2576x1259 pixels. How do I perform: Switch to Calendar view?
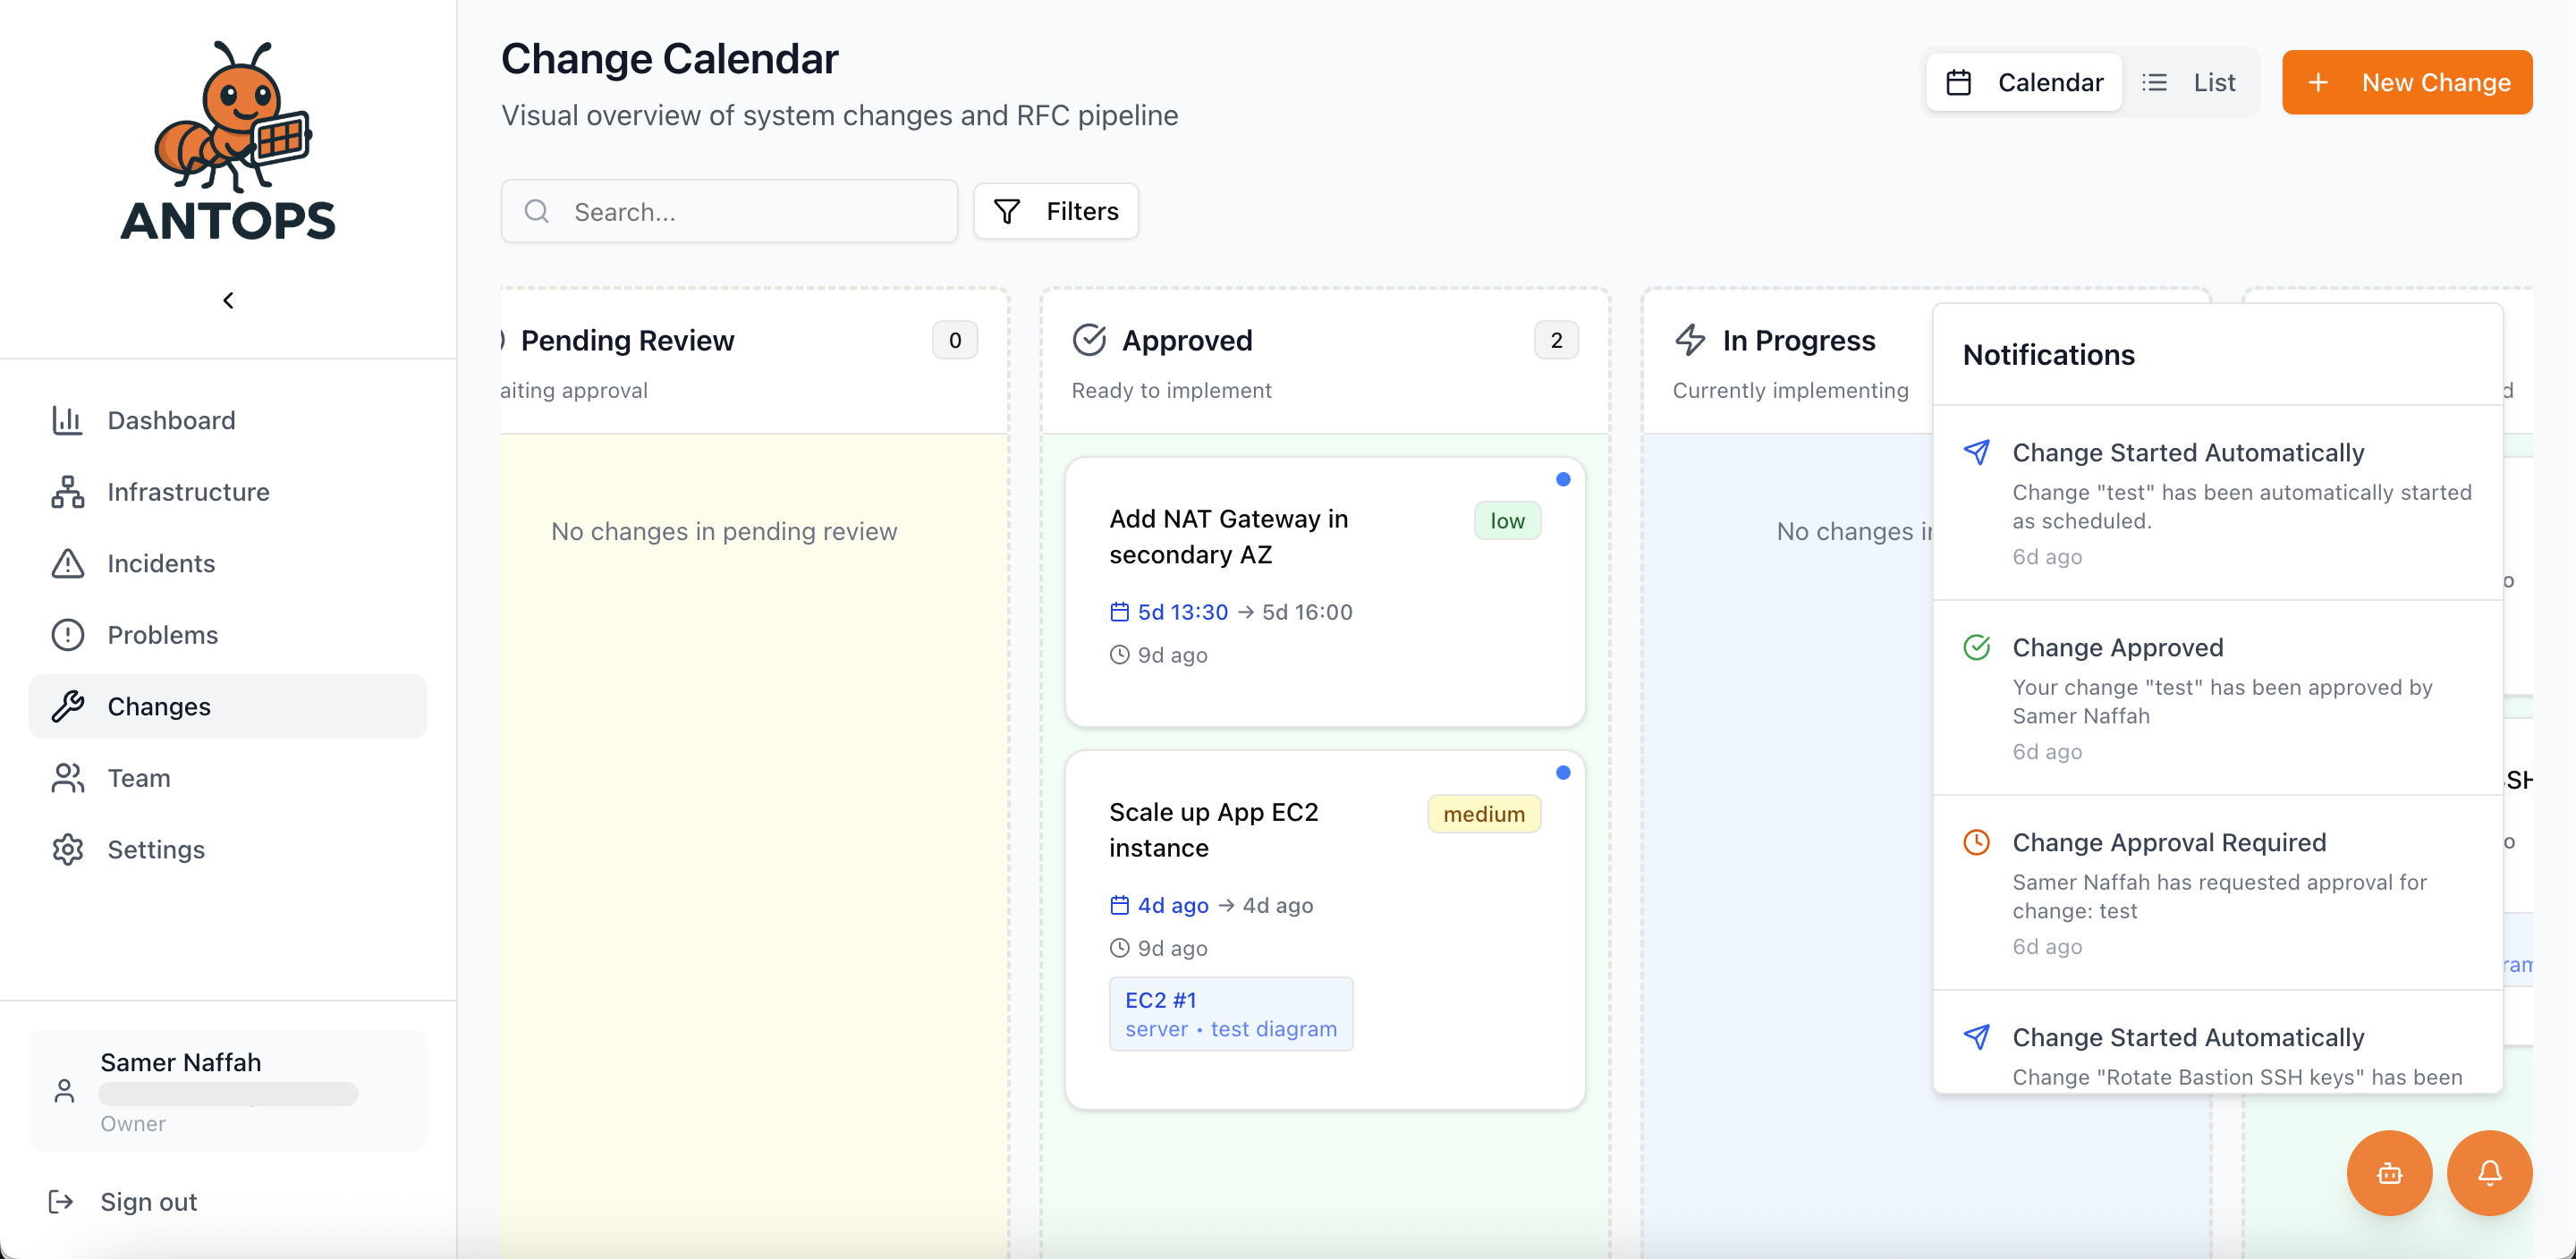[x=2024, y=82]
